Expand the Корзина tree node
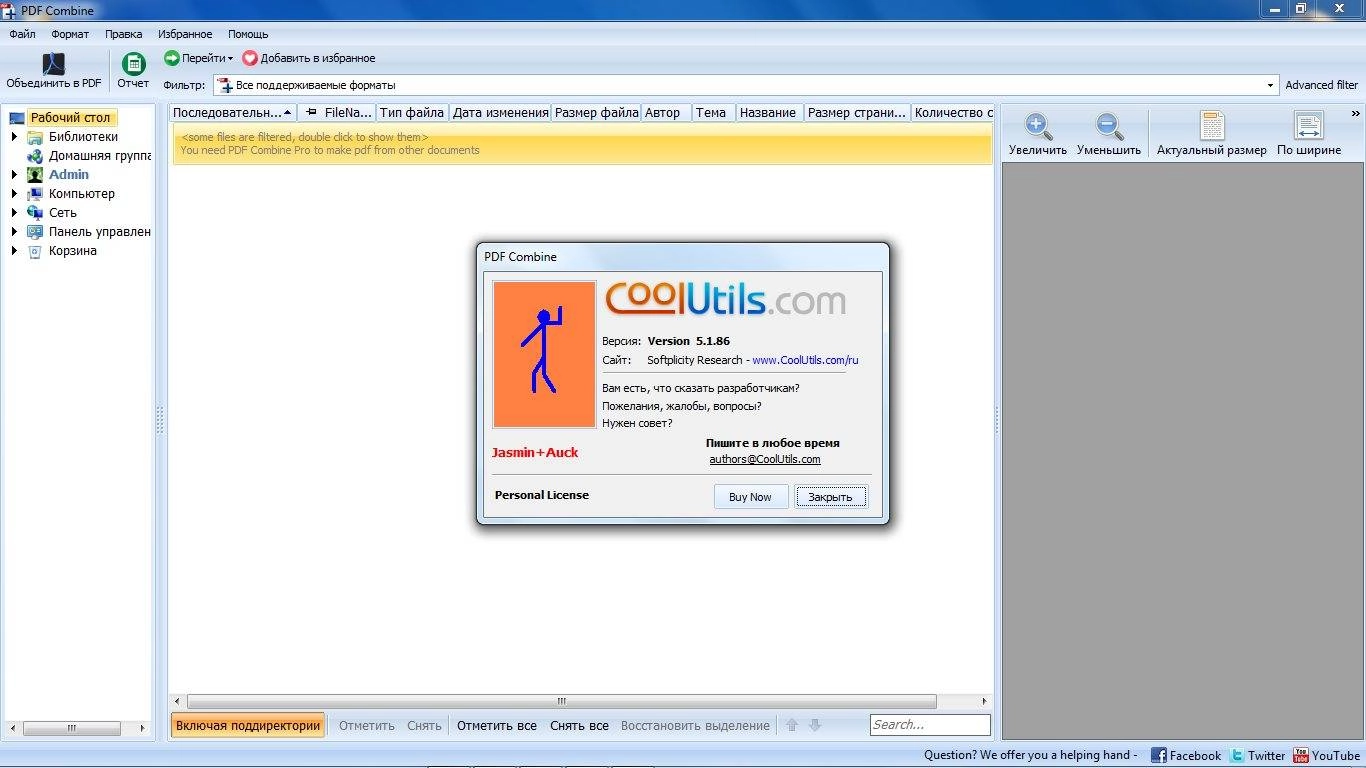The image size is (1366, 768). (14, 251)
